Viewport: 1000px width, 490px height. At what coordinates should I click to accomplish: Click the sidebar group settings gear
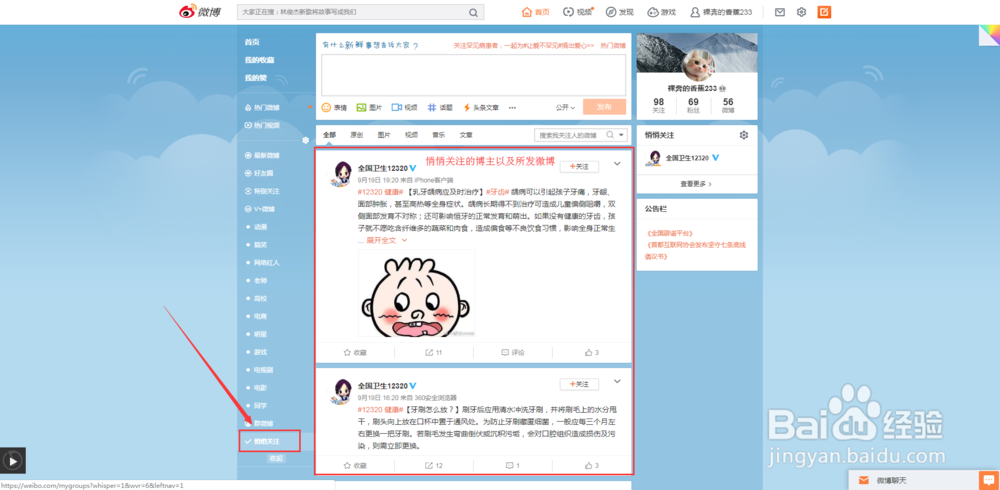pos(305,140)
